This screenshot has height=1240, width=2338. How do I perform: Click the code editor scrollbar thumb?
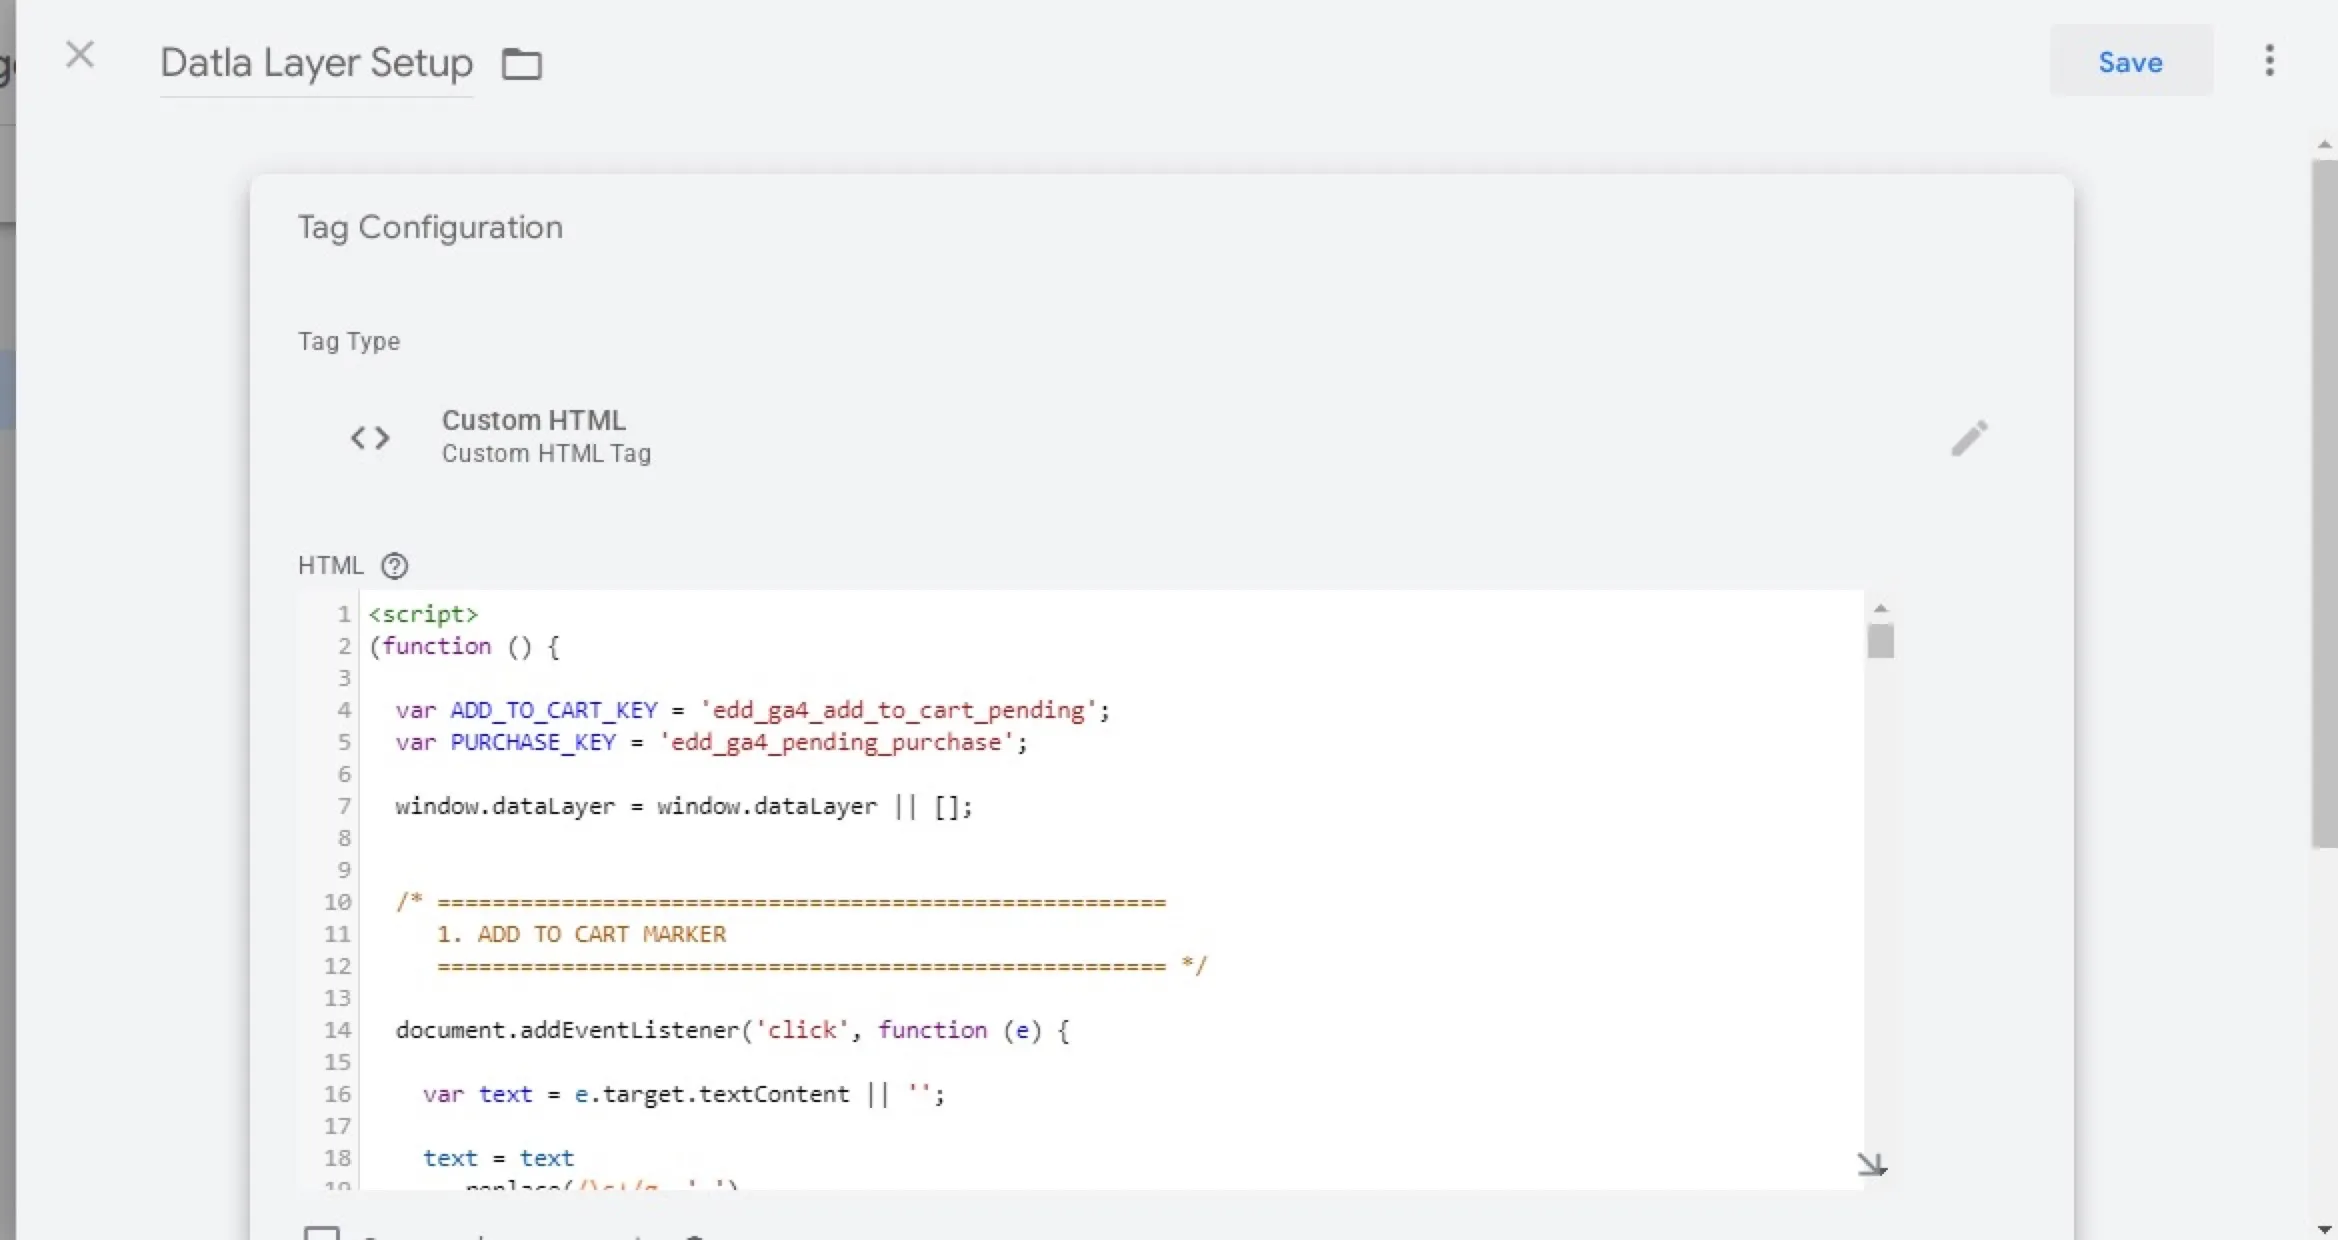pos(1880,641)
